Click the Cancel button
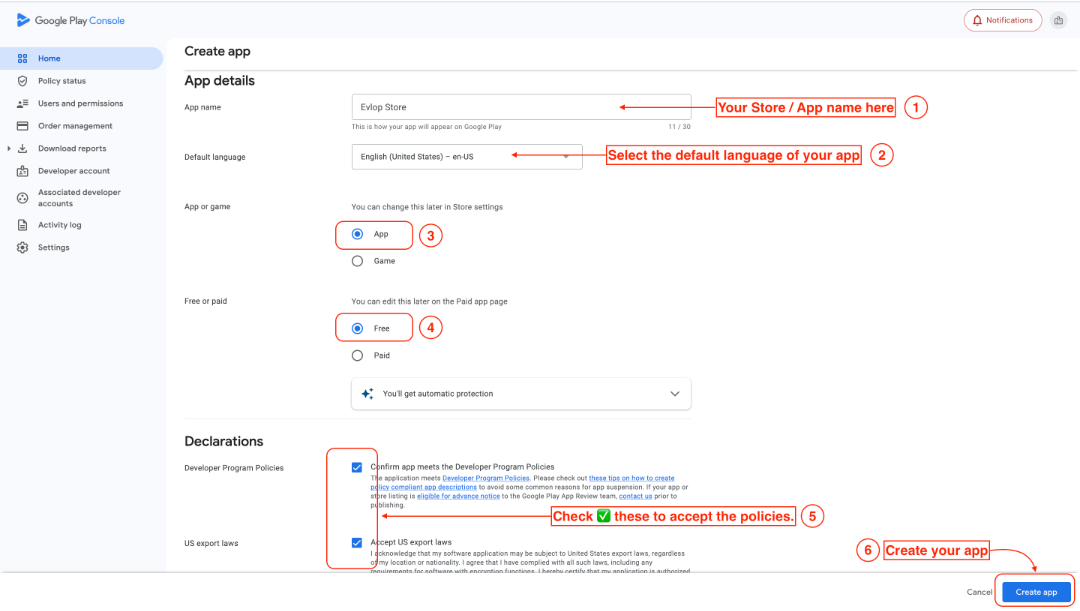The width and height of the screenshot is (1080, 611). click(x=979, y=592)
